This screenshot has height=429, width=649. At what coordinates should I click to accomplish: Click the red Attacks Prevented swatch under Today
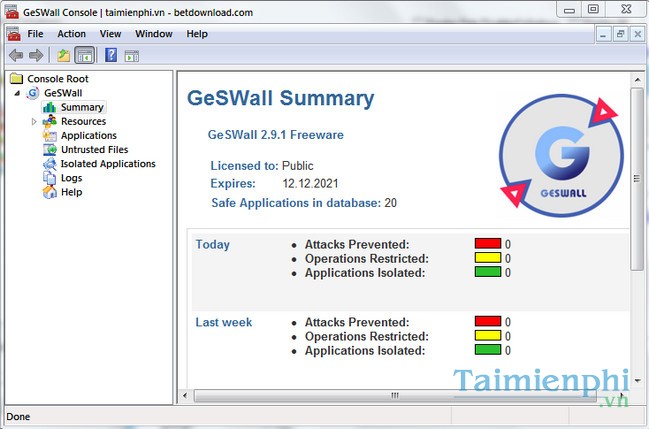(487, 244)
